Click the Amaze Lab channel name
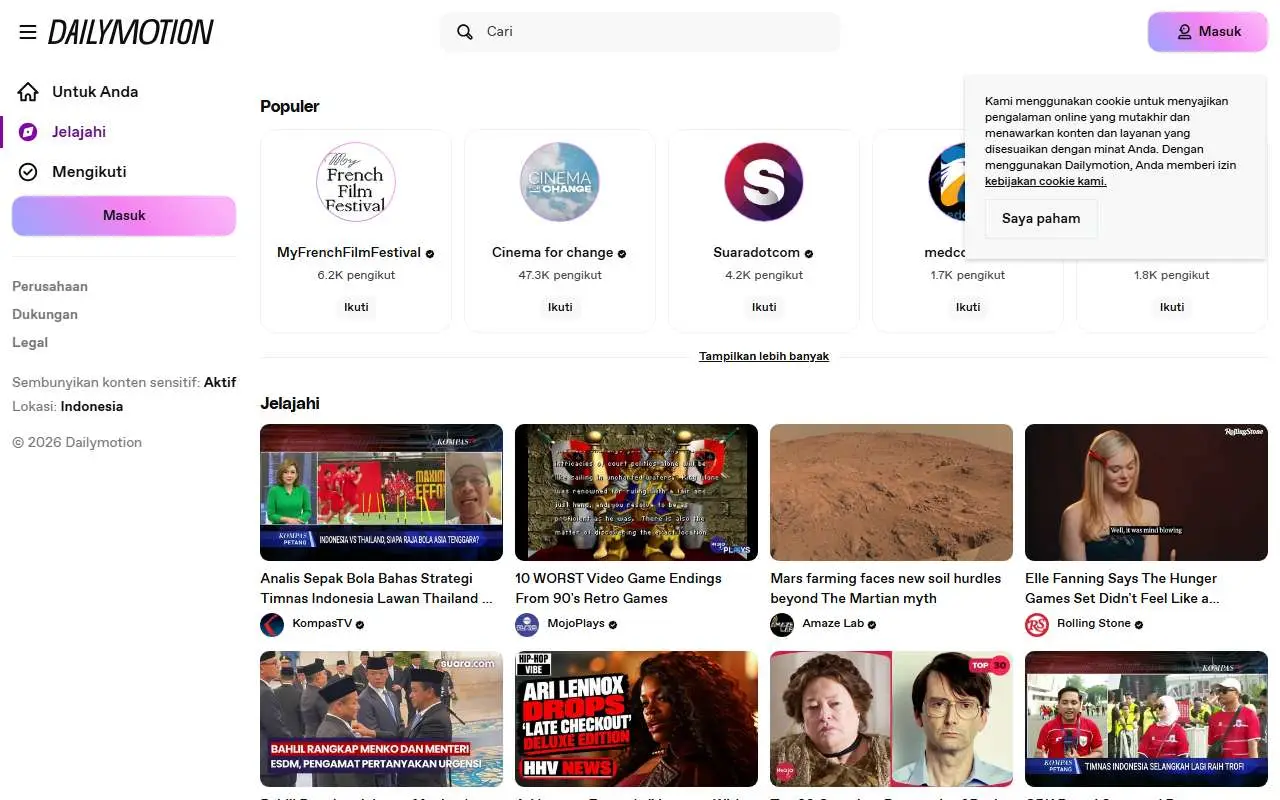 833,624
